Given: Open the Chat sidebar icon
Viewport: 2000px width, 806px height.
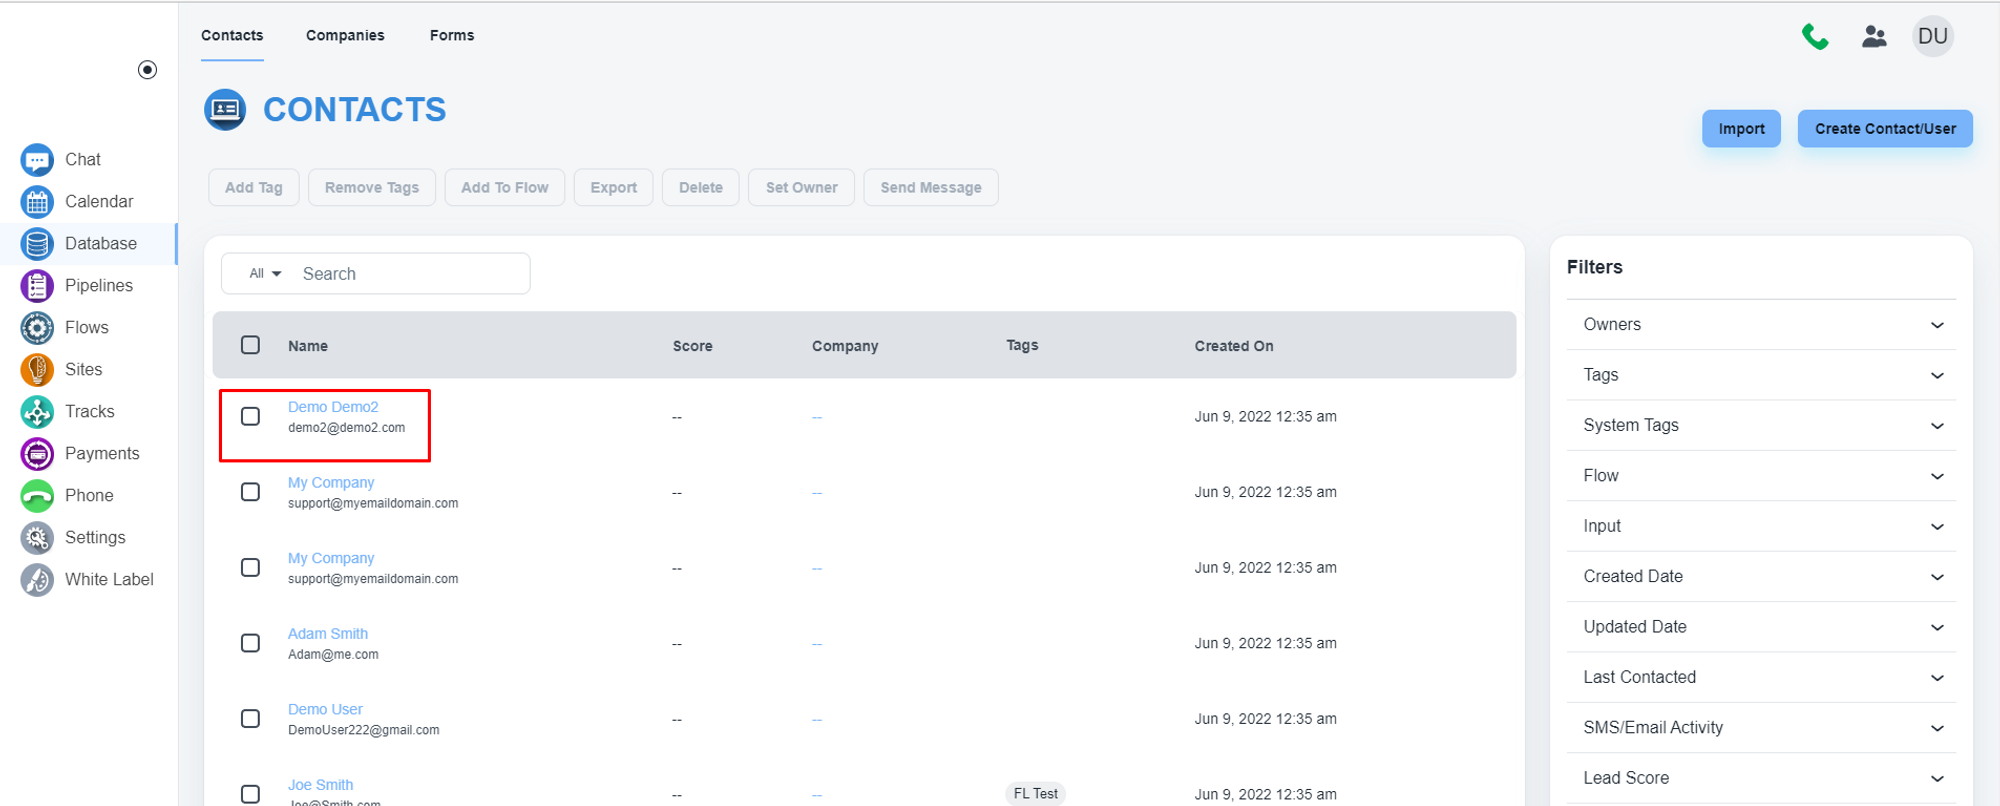Looking at the screenshot, I should (x=37, y=160).
